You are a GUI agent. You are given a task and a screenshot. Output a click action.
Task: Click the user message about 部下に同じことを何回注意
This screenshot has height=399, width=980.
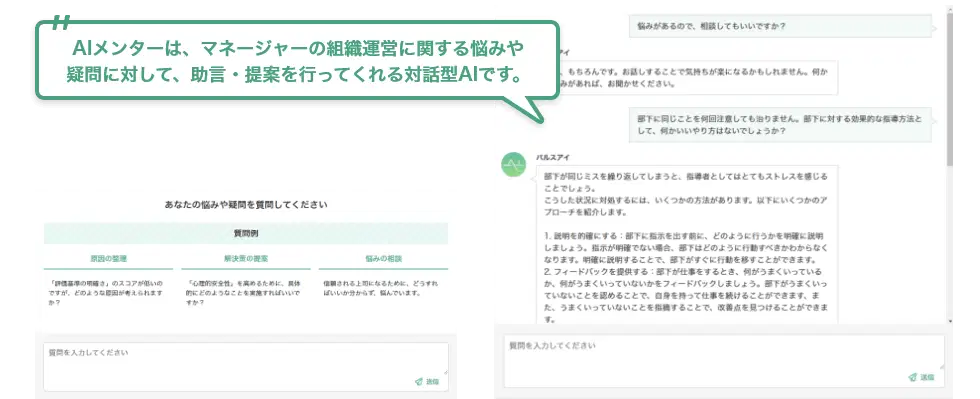pyautogui.click(x=780, y=124)
